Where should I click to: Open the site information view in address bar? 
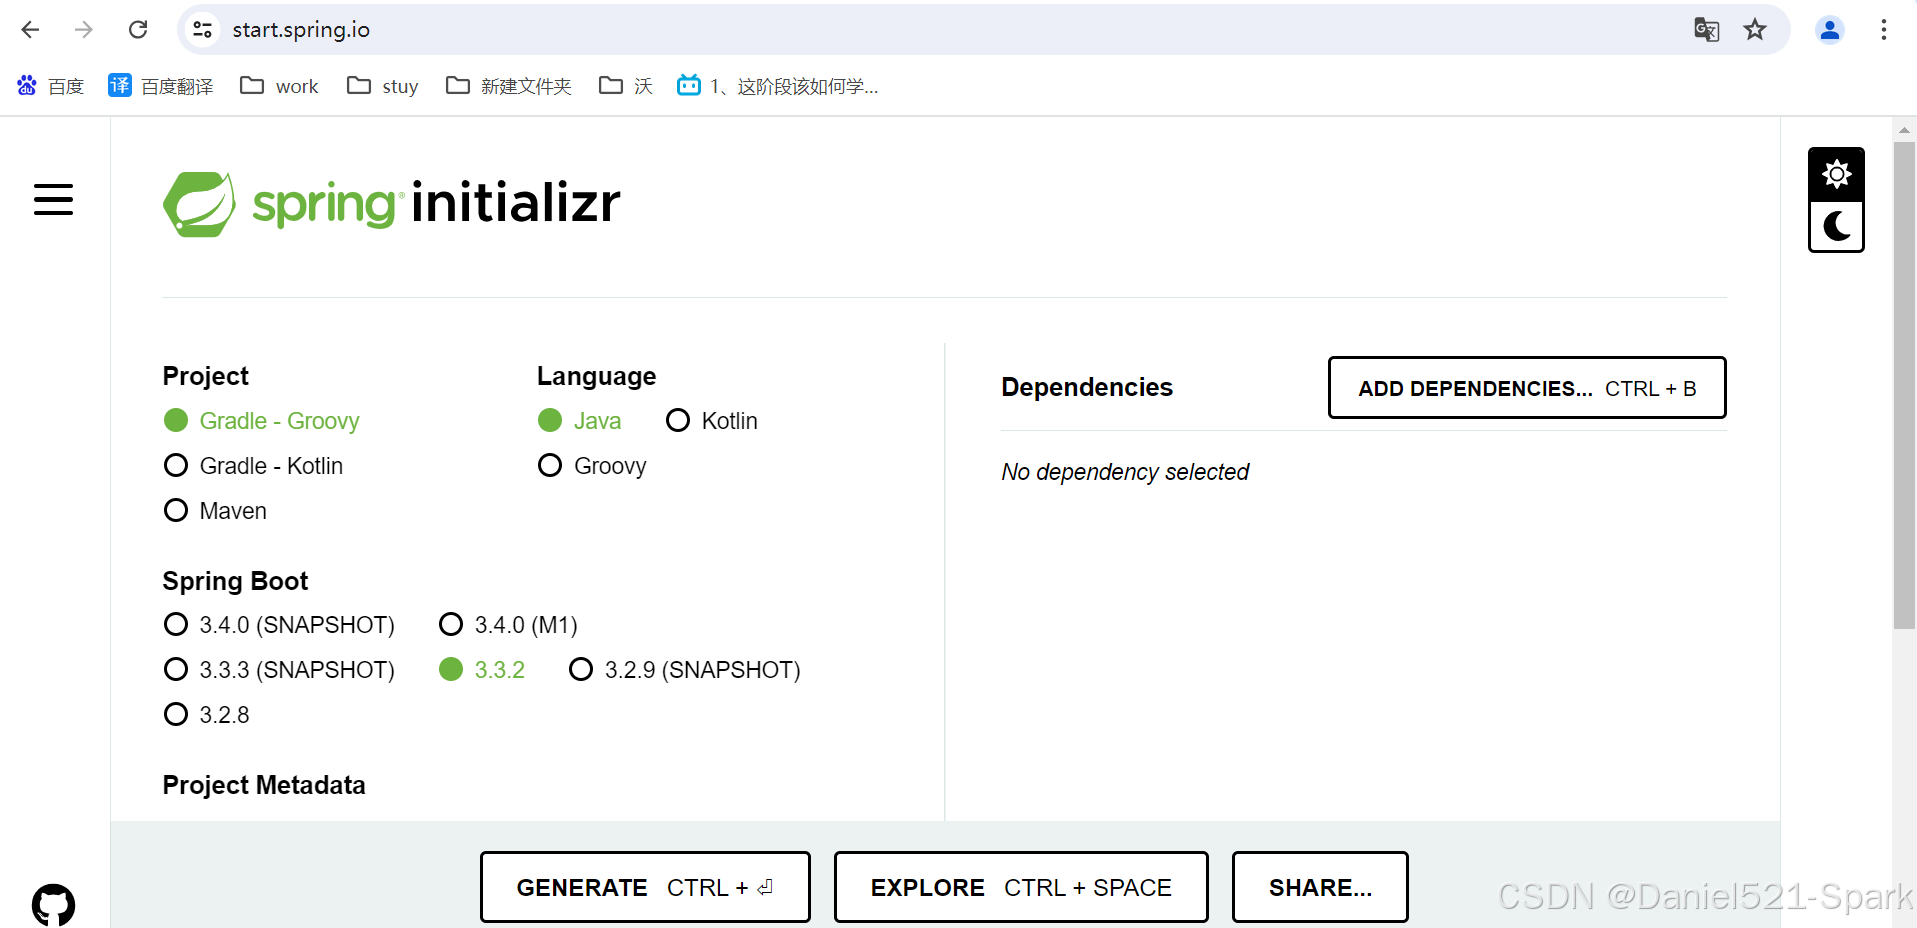pos(202,29)
